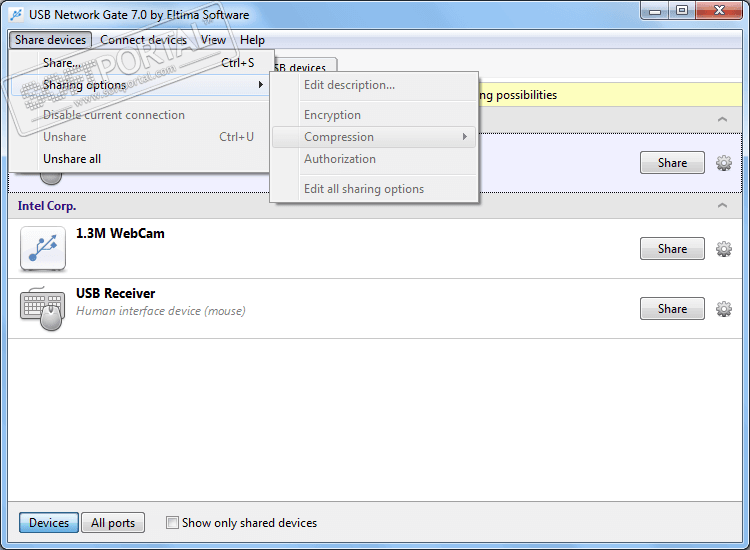750x550 pixels.
Task: Minimize the USB Network Gate window
Action: (655, 11)
